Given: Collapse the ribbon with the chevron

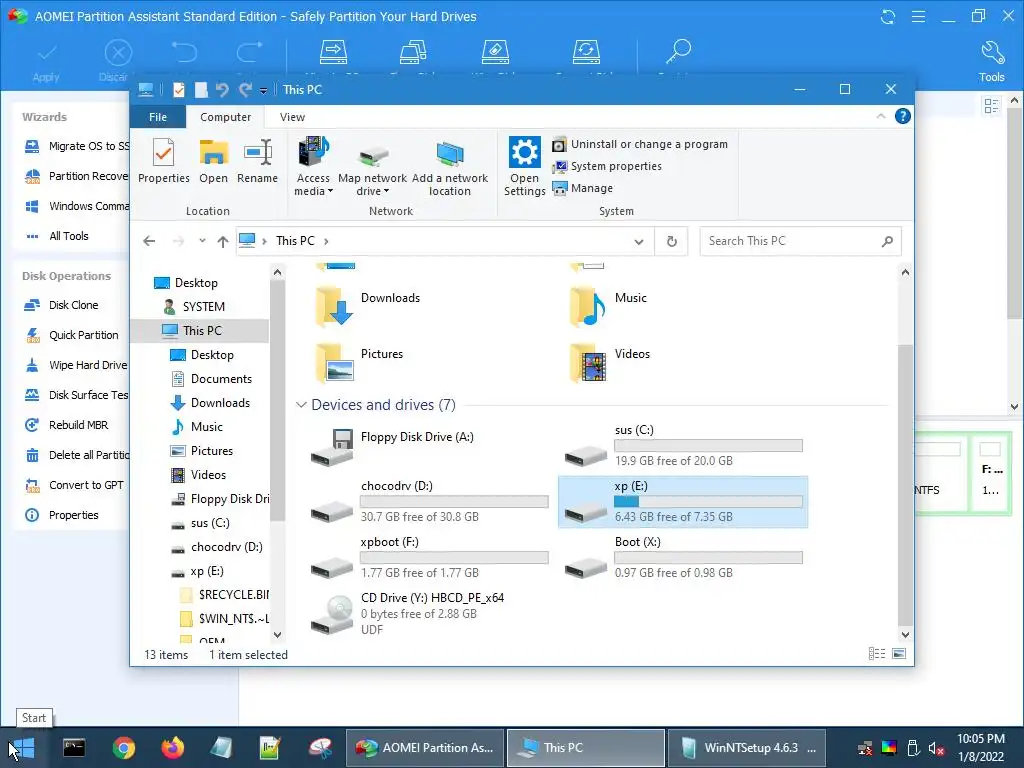Looking at the screenshot, I should [880, 116].
